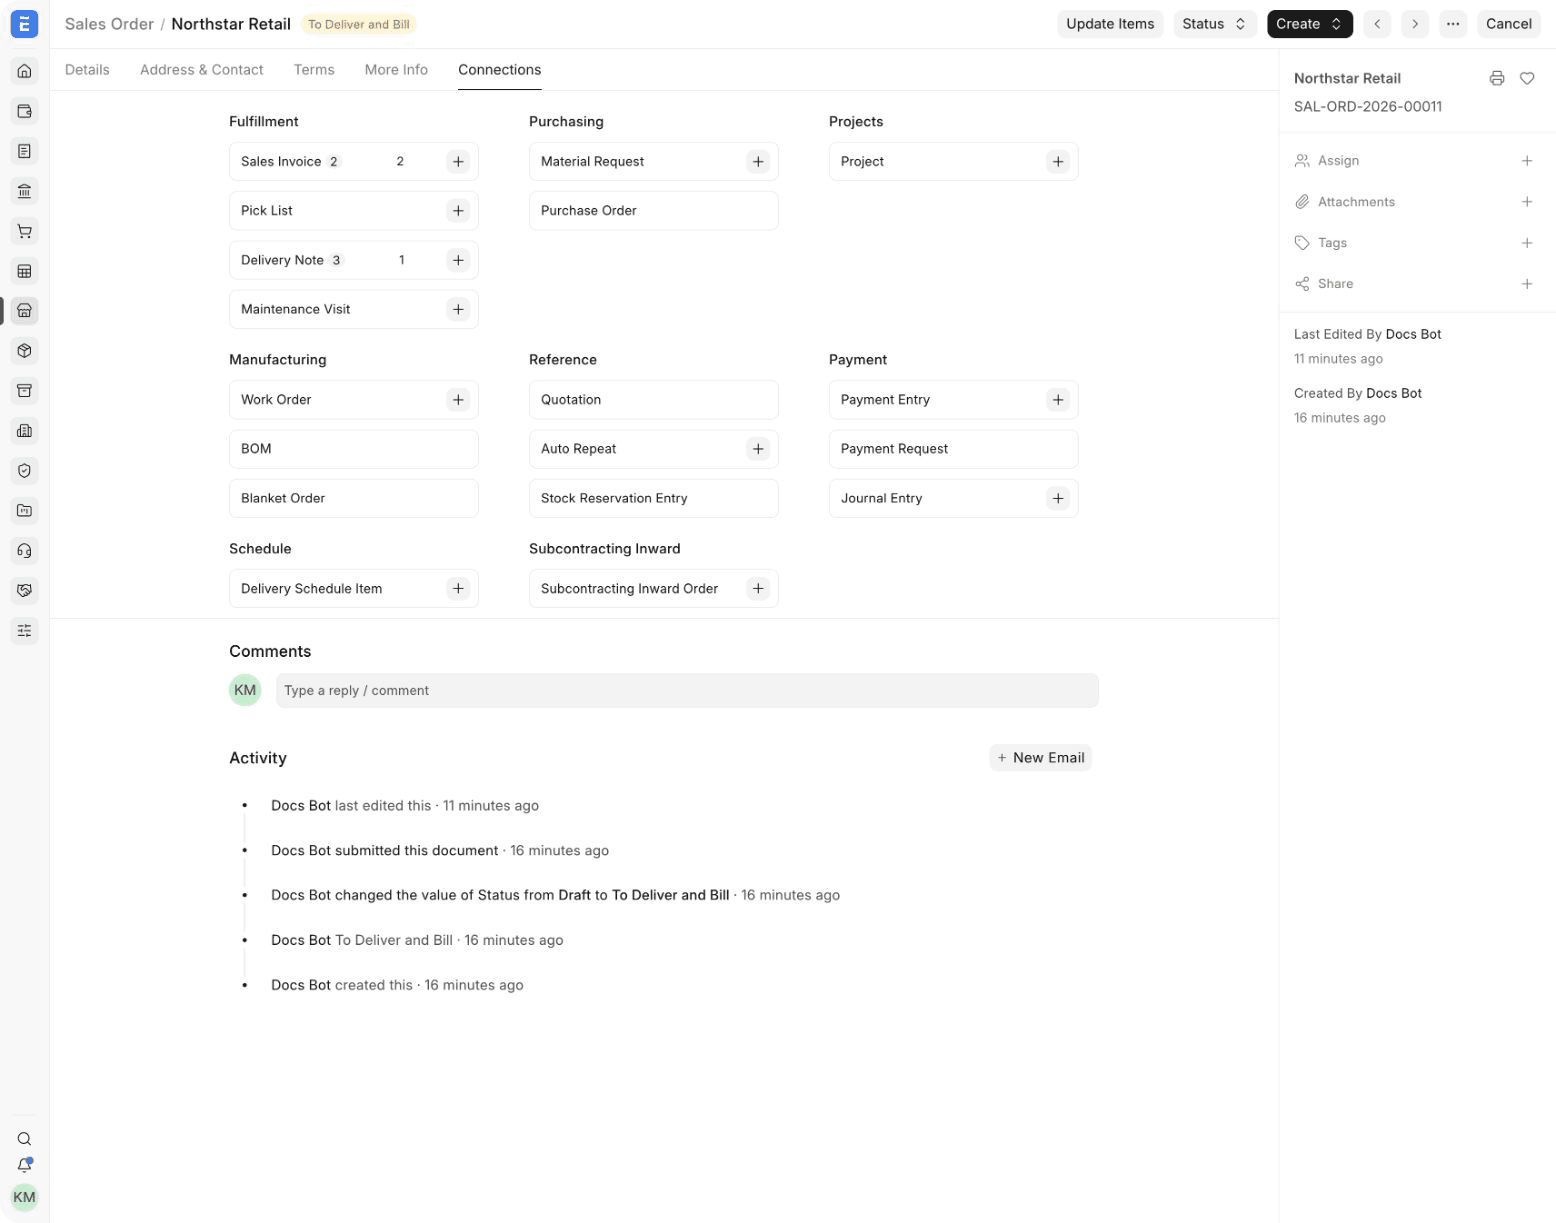Add a new Work Order with plus
The width and height of the screenshot is (1556, 1223).
point(458,400)
